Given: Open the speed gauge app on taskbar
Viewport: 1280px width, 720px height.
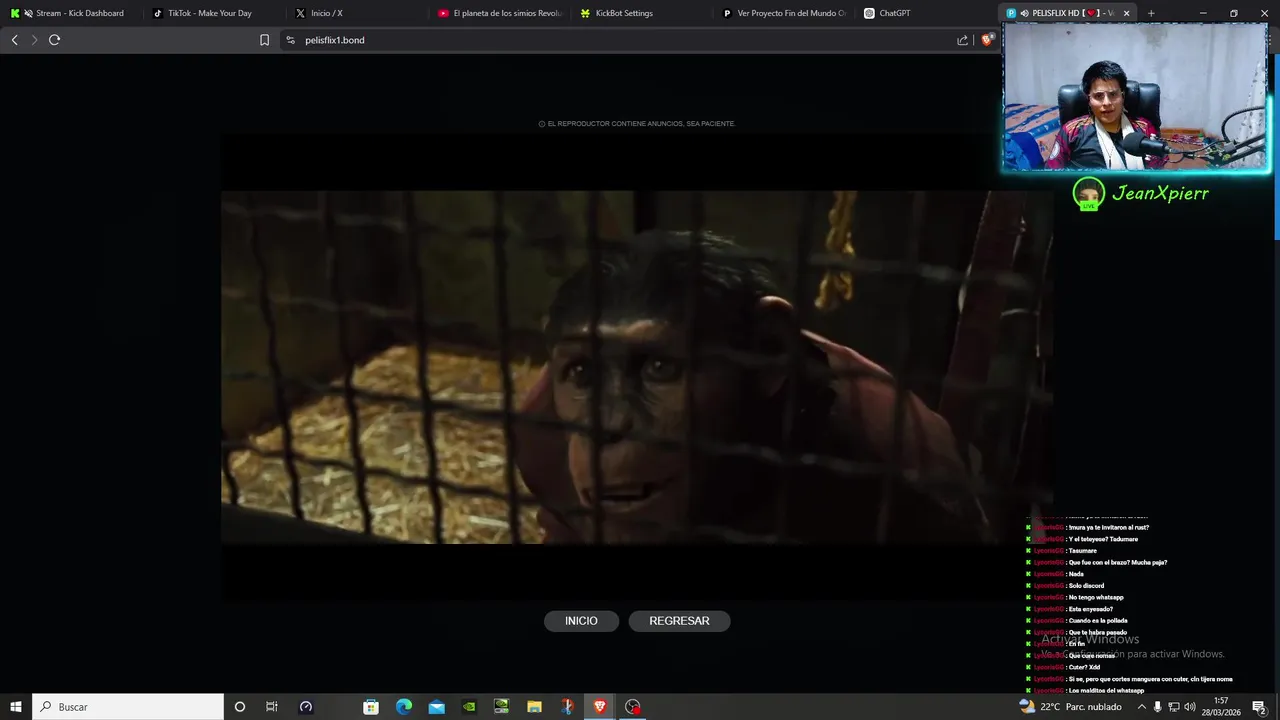Looking at the screenshot, I should click(x=306, y=707).
